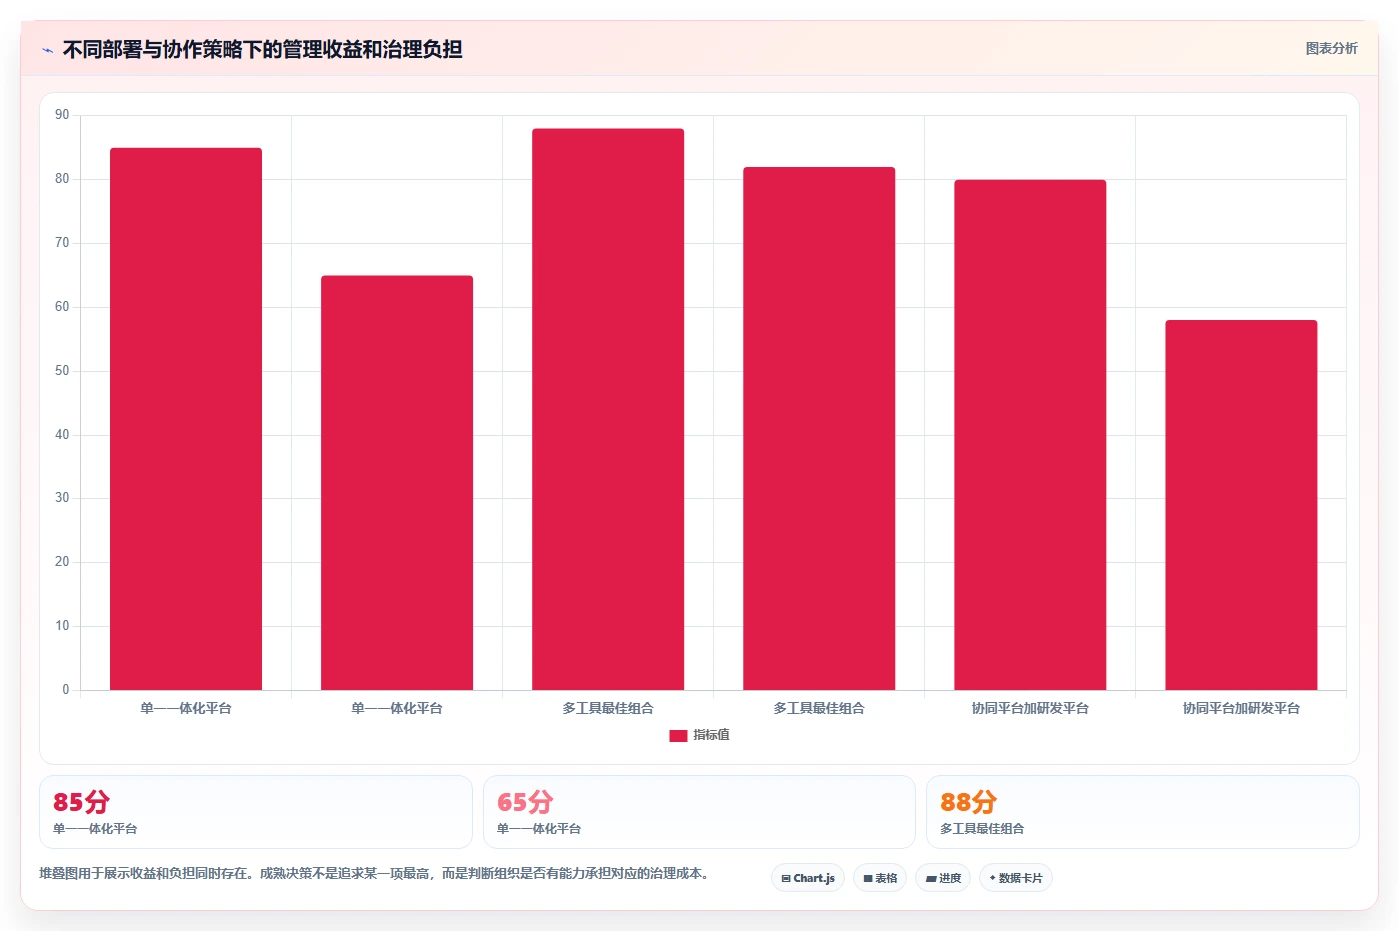This screenshot has height=931, width=1399.
Task: Select the bar with value 82
Action: pos(819,428)
